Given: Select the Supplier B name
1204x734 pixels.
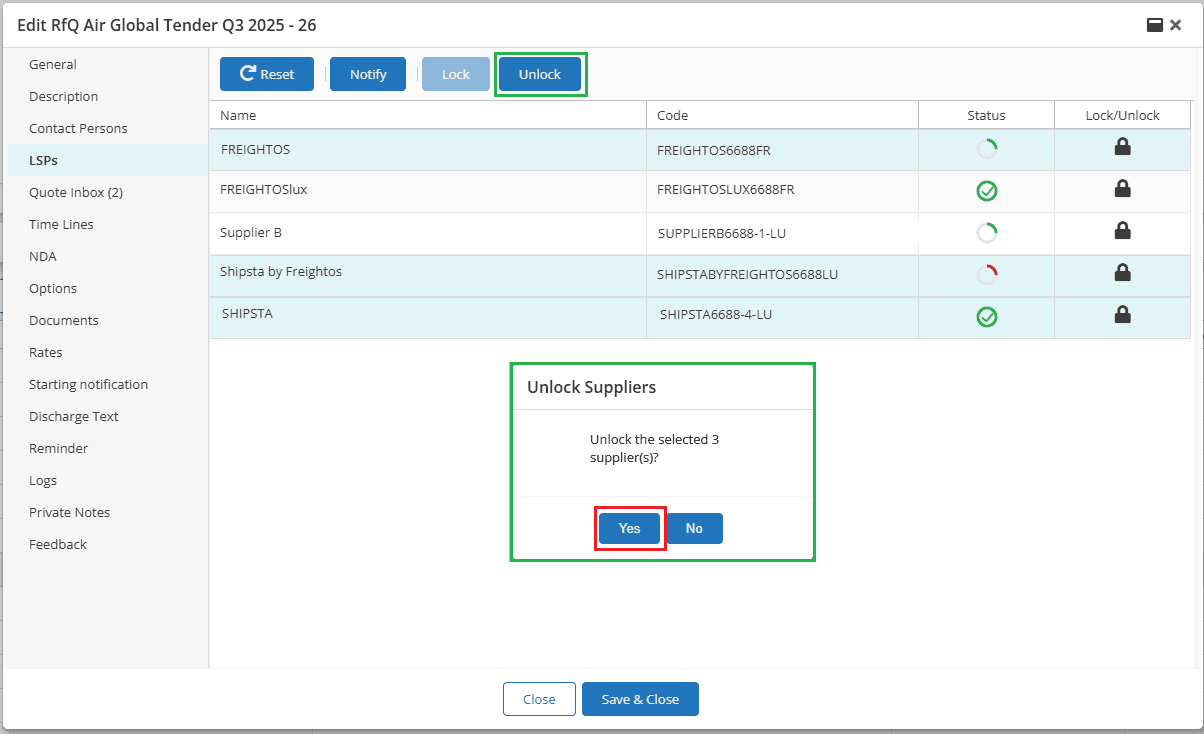Looking at the screenshot, I should [x=251, y=232].
